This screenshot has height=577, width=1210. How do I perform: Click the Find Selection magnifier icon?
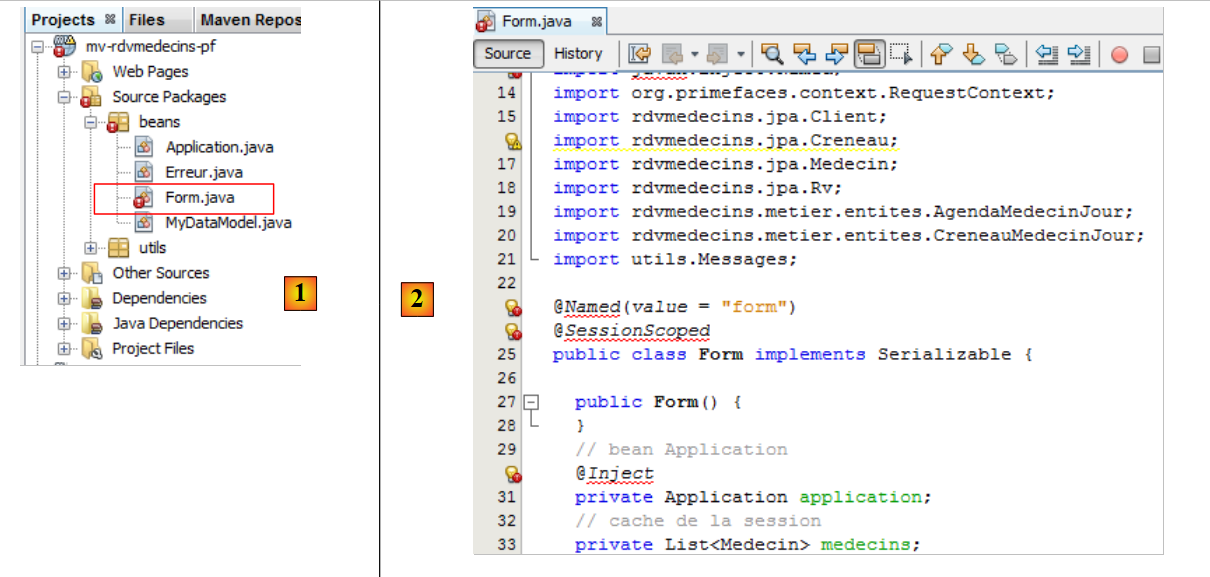pyautogui.click(x=772, y=54)
